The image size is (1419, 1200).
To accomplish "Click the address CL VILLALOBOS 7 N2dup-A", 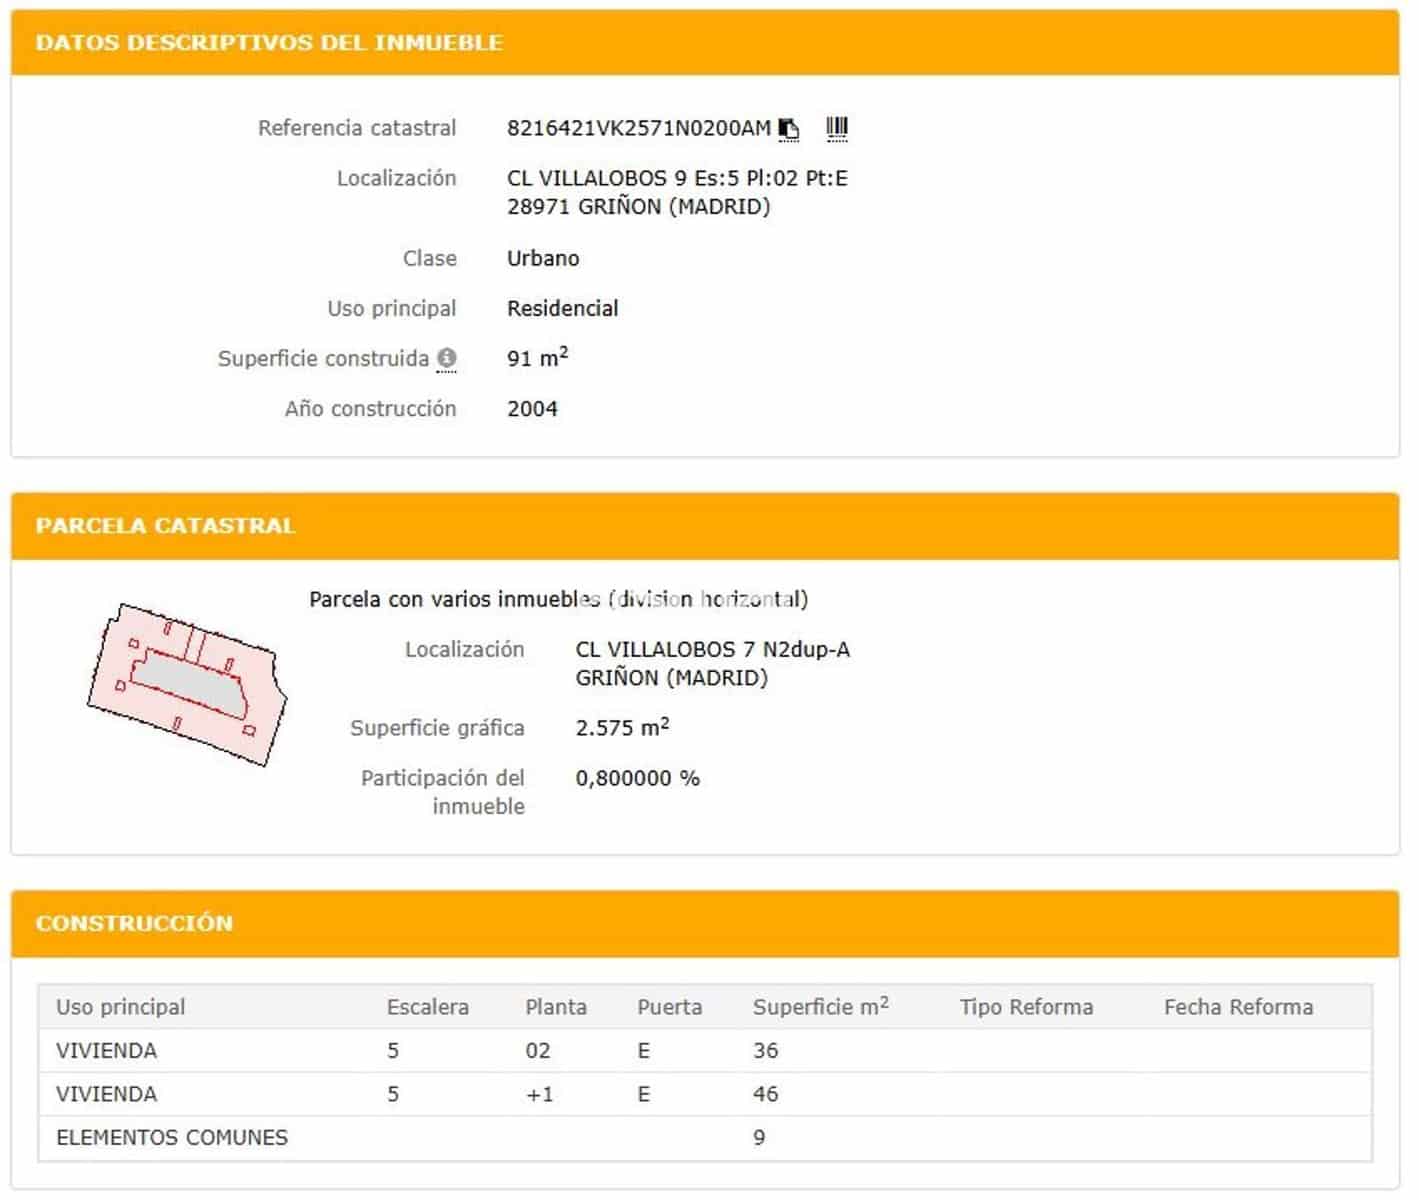I will [x=710, y=649].
